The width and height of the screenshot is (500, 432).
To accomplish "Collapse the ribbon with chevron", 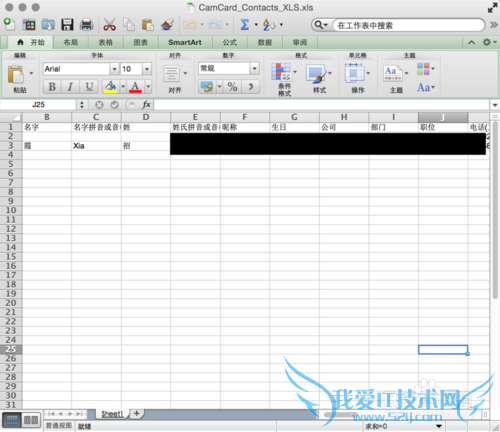I will tap(471, 42).
